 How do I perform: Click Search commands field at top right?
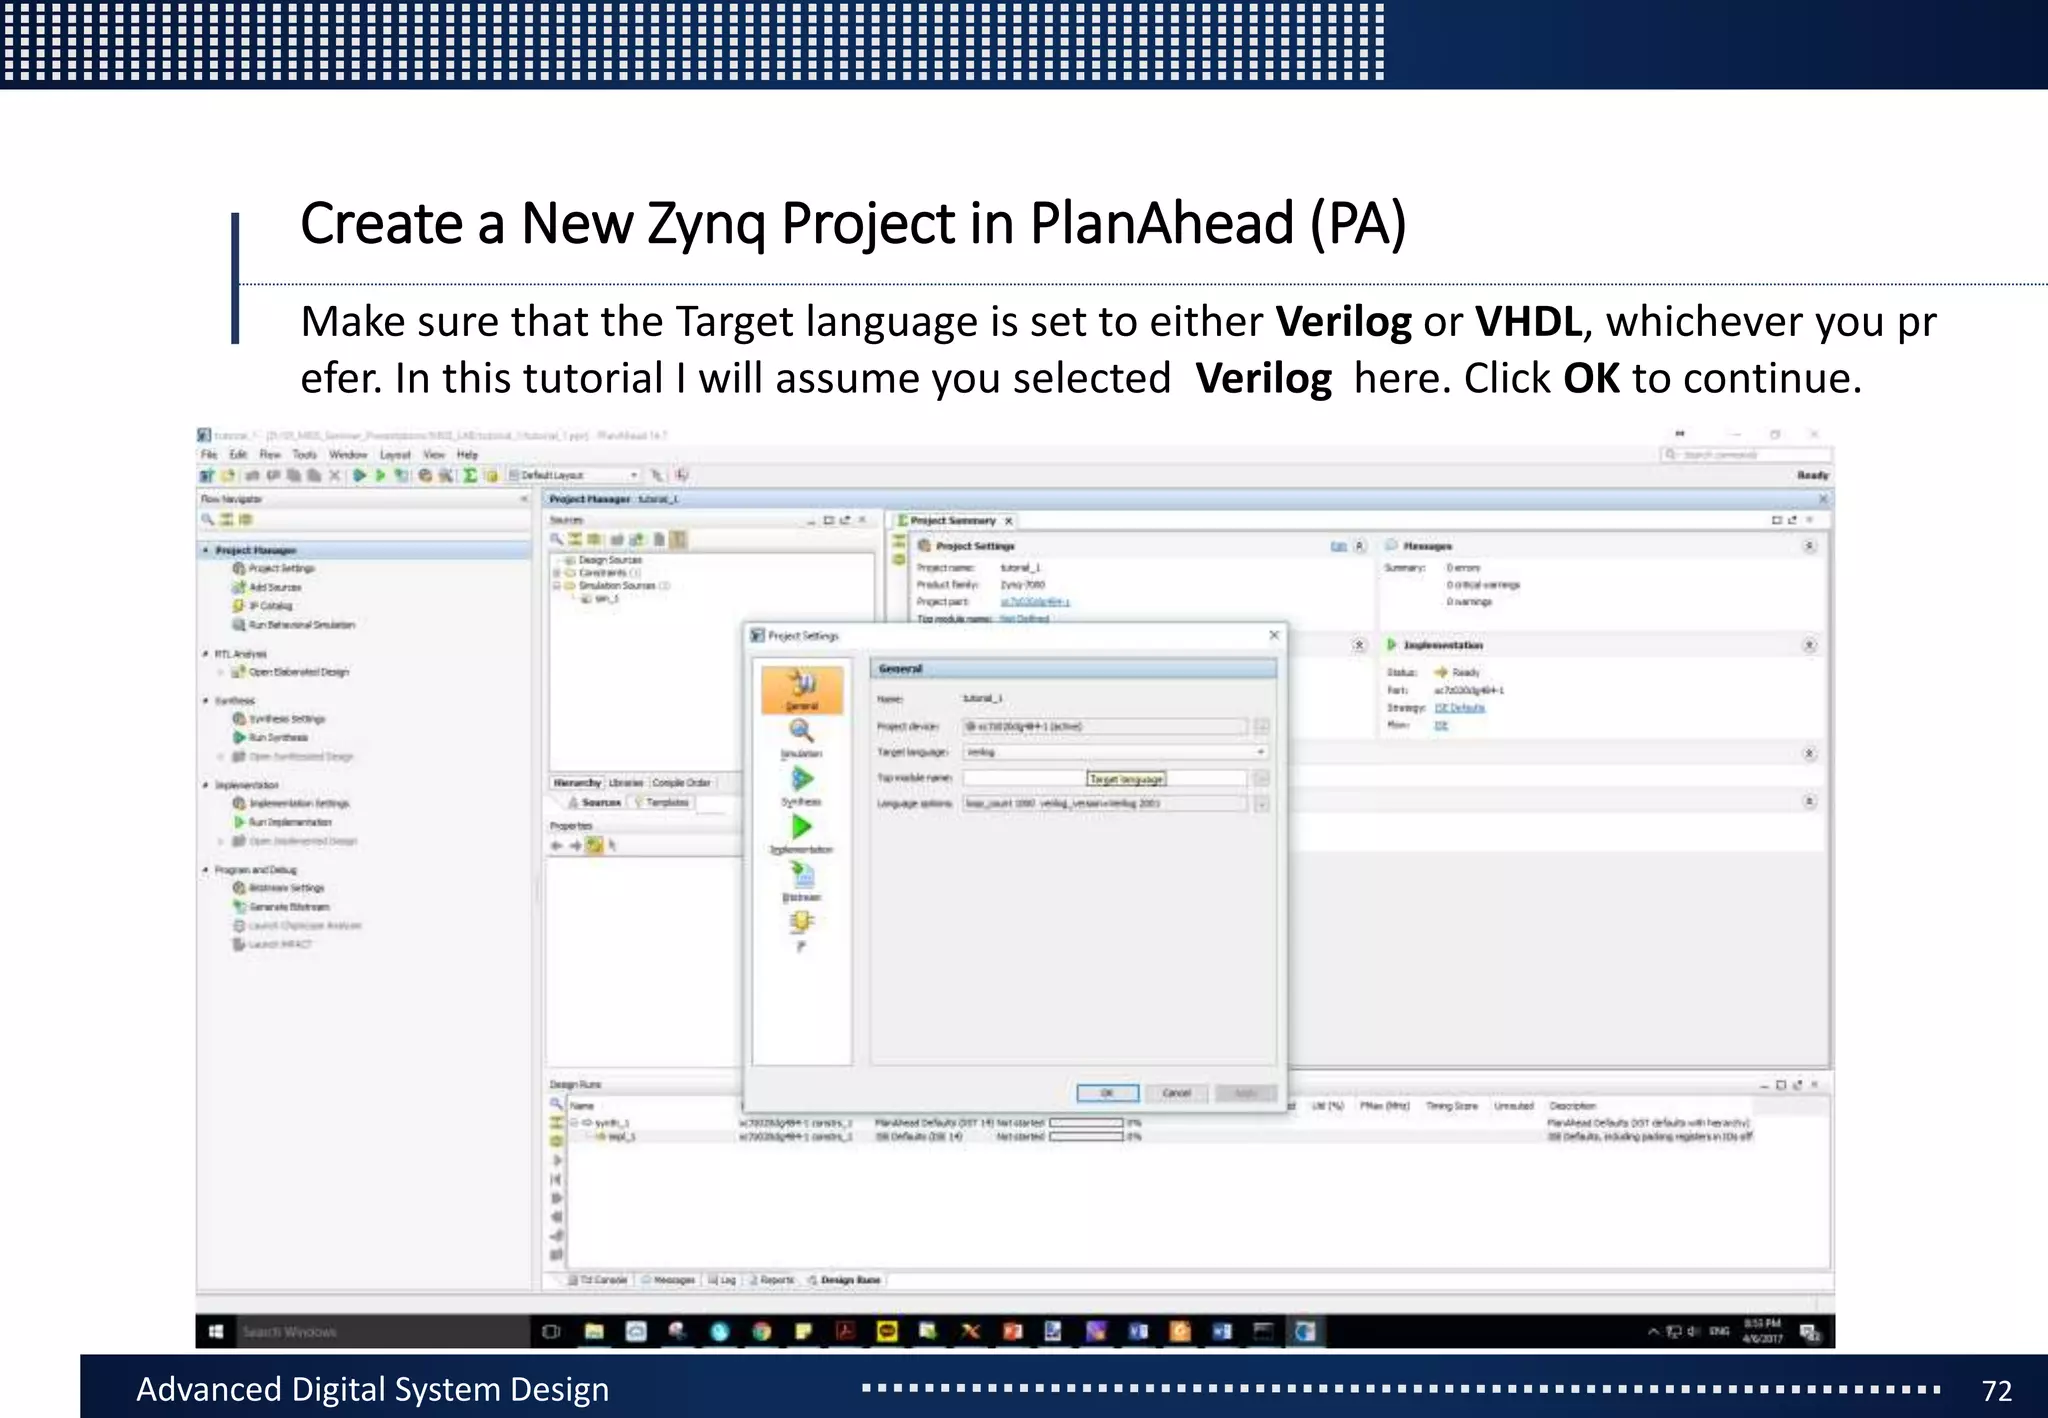point(1745,455)
